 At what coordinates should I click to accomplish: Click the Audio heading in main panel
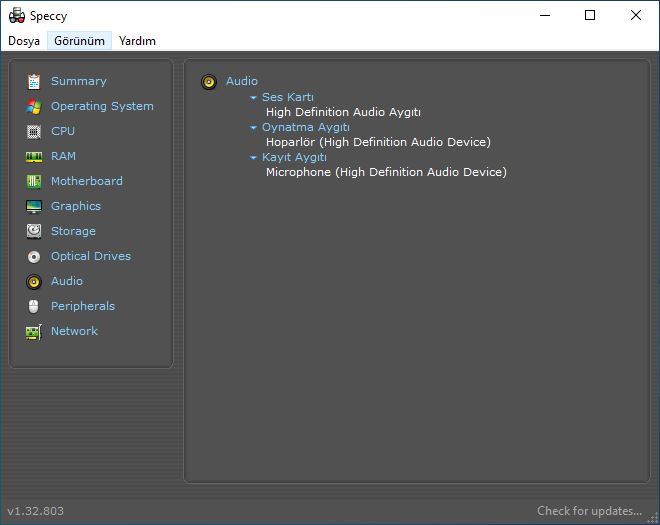click(242, 81)
